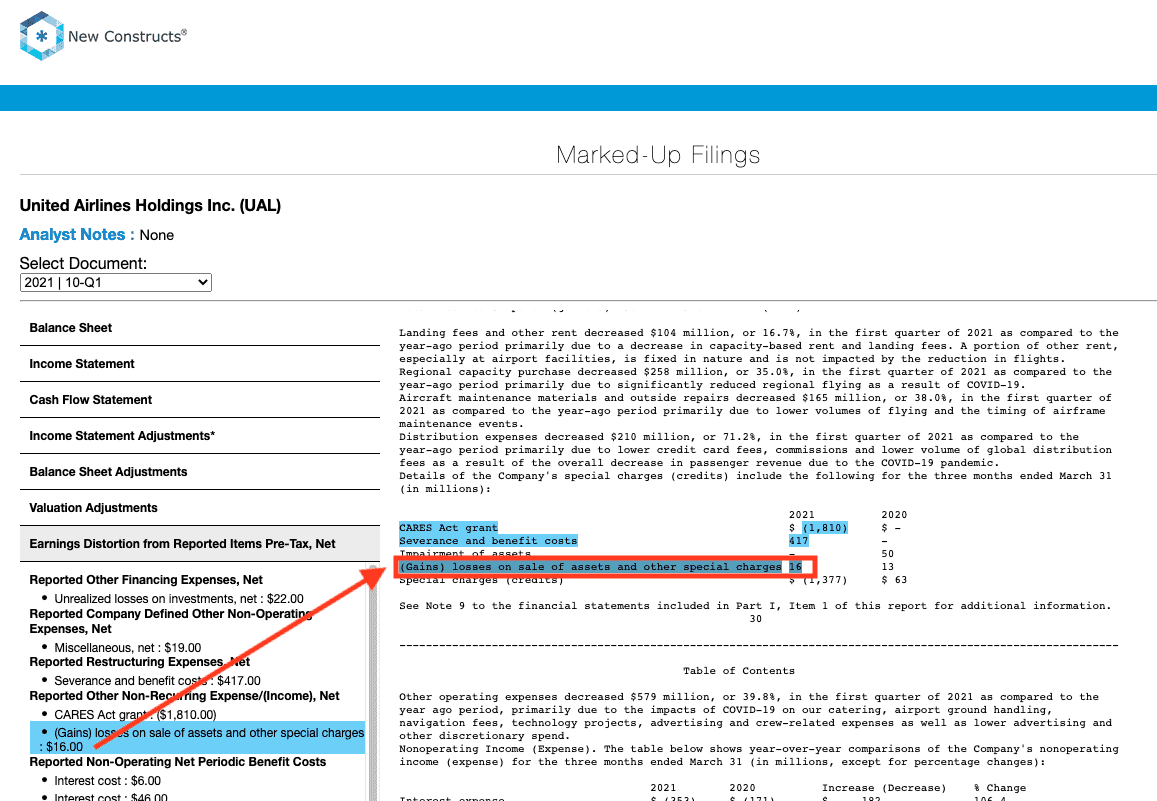Click the New Constructs brand name
1157x801 pixels.
(128, 36)
